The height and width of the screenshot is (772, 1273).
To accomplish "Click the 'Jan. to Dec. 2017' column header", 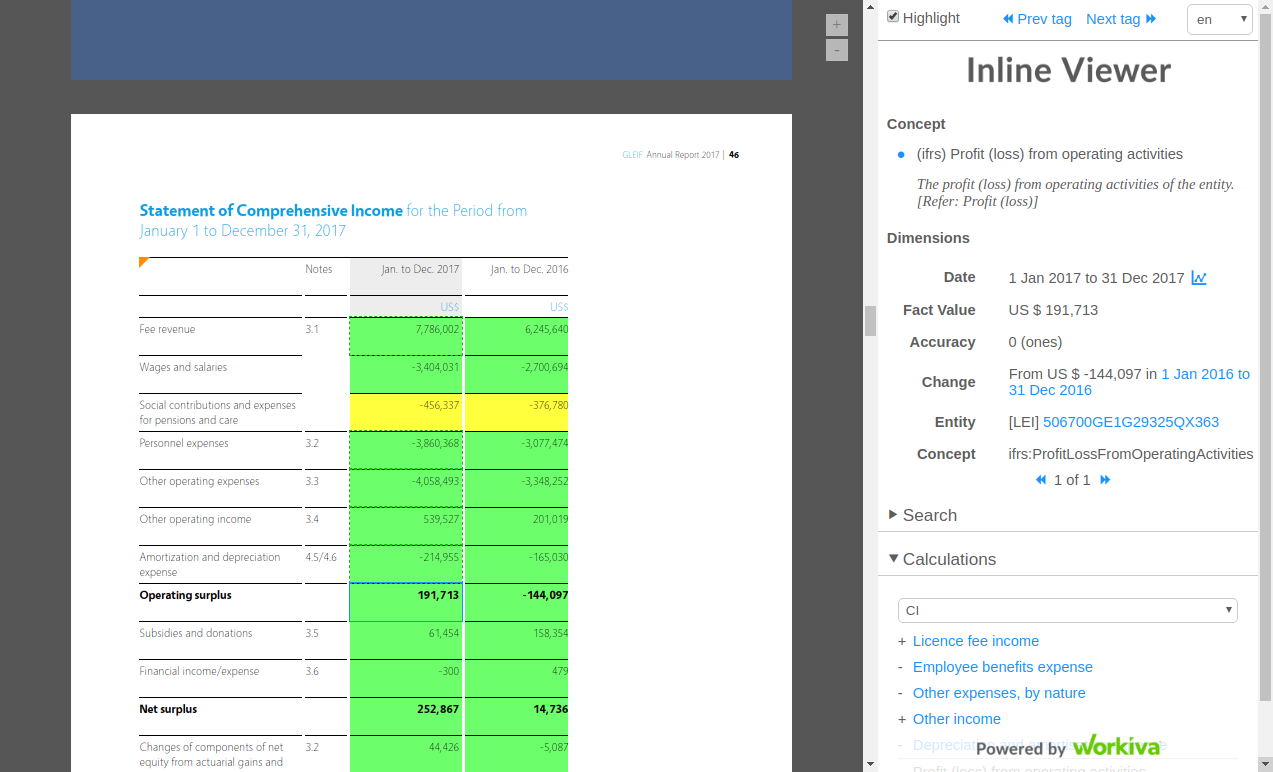I will coord(420,269).
